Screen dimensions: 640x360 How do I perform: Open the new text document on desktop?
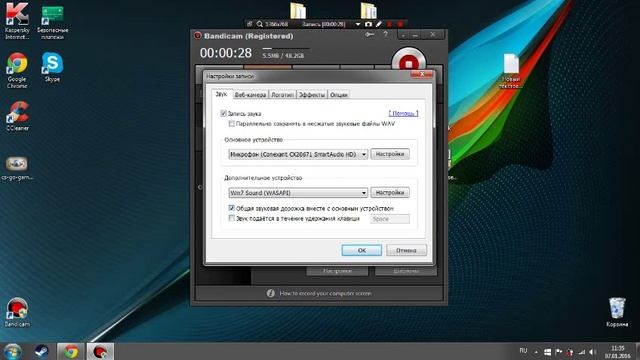511,71
